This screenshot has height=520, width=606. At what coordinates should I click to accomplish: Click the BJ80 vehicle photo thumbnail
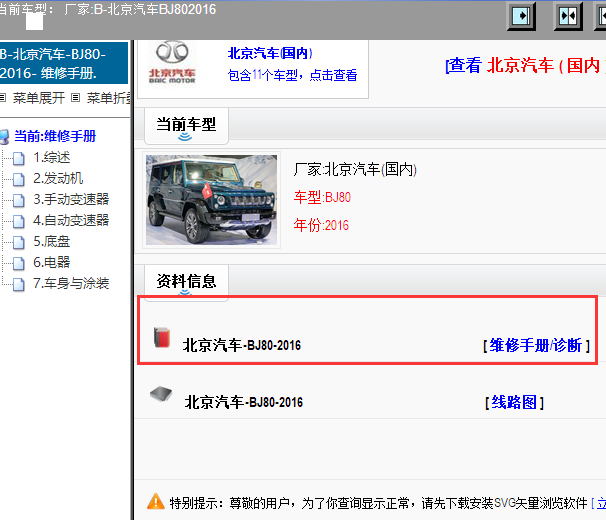click(211, 200)
